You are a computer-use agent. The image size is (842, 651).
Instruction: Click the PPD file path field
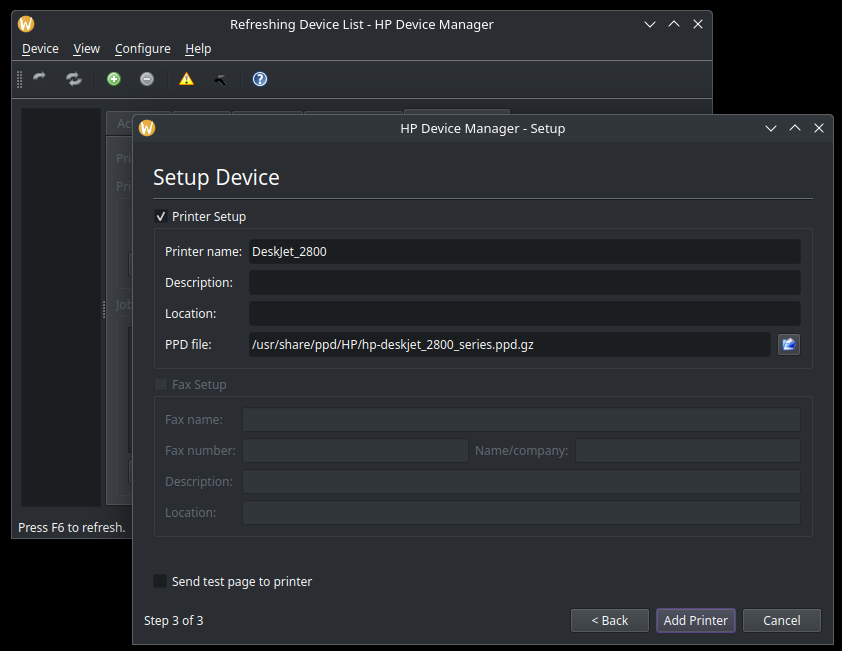(x=510, y=344)
